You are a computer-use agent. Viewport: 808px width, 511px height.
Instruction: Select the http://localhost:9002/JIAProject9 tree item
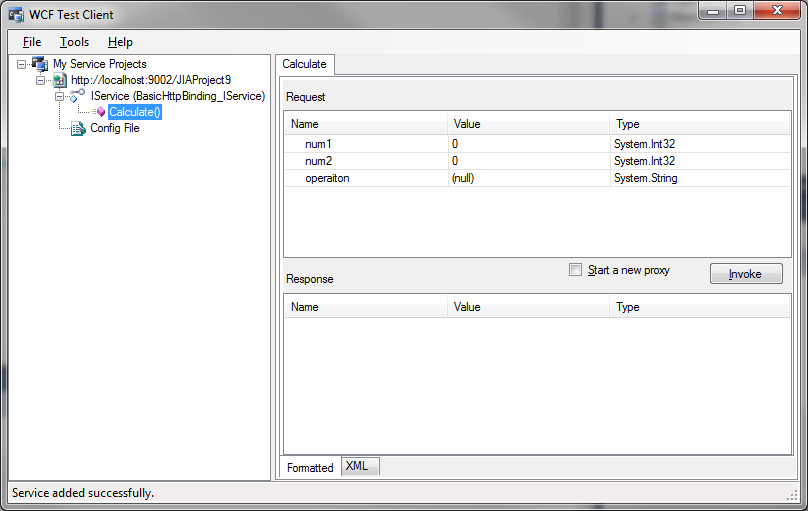pos(151,80)
